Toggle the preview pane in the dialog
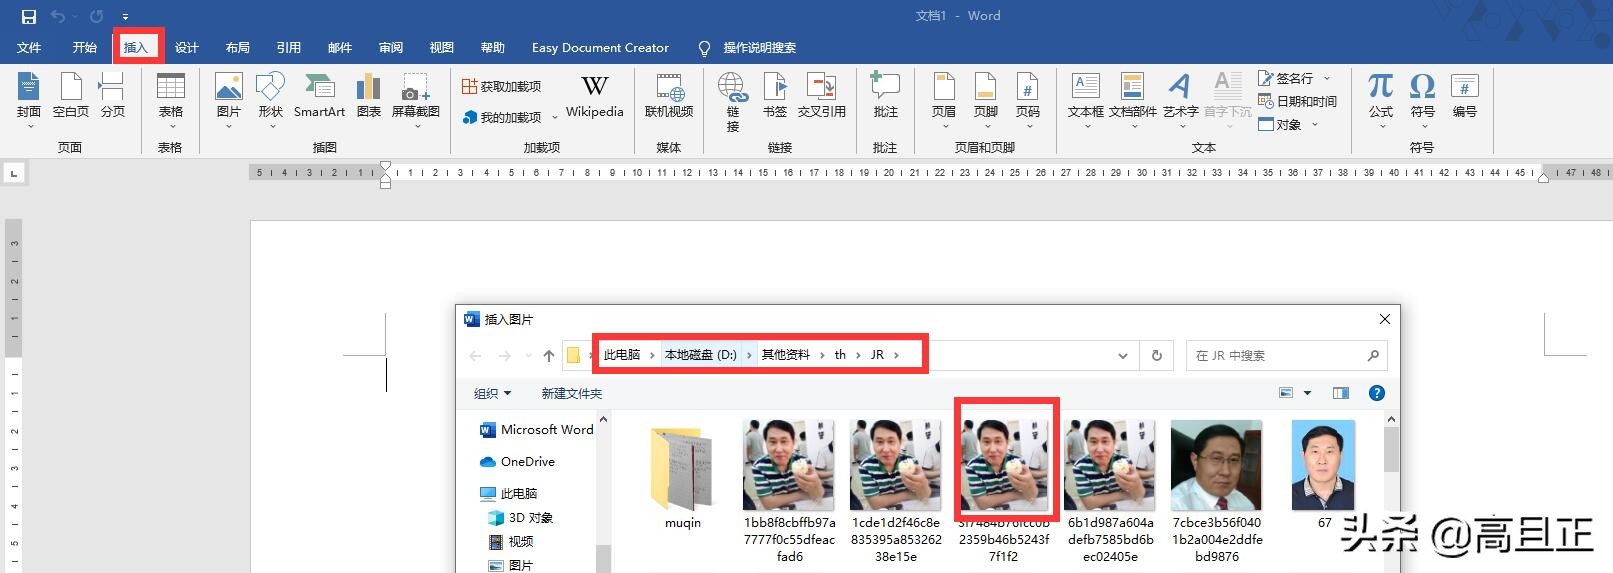The width and height of the screenshot is (1613, 573). tap(1341, 393)
